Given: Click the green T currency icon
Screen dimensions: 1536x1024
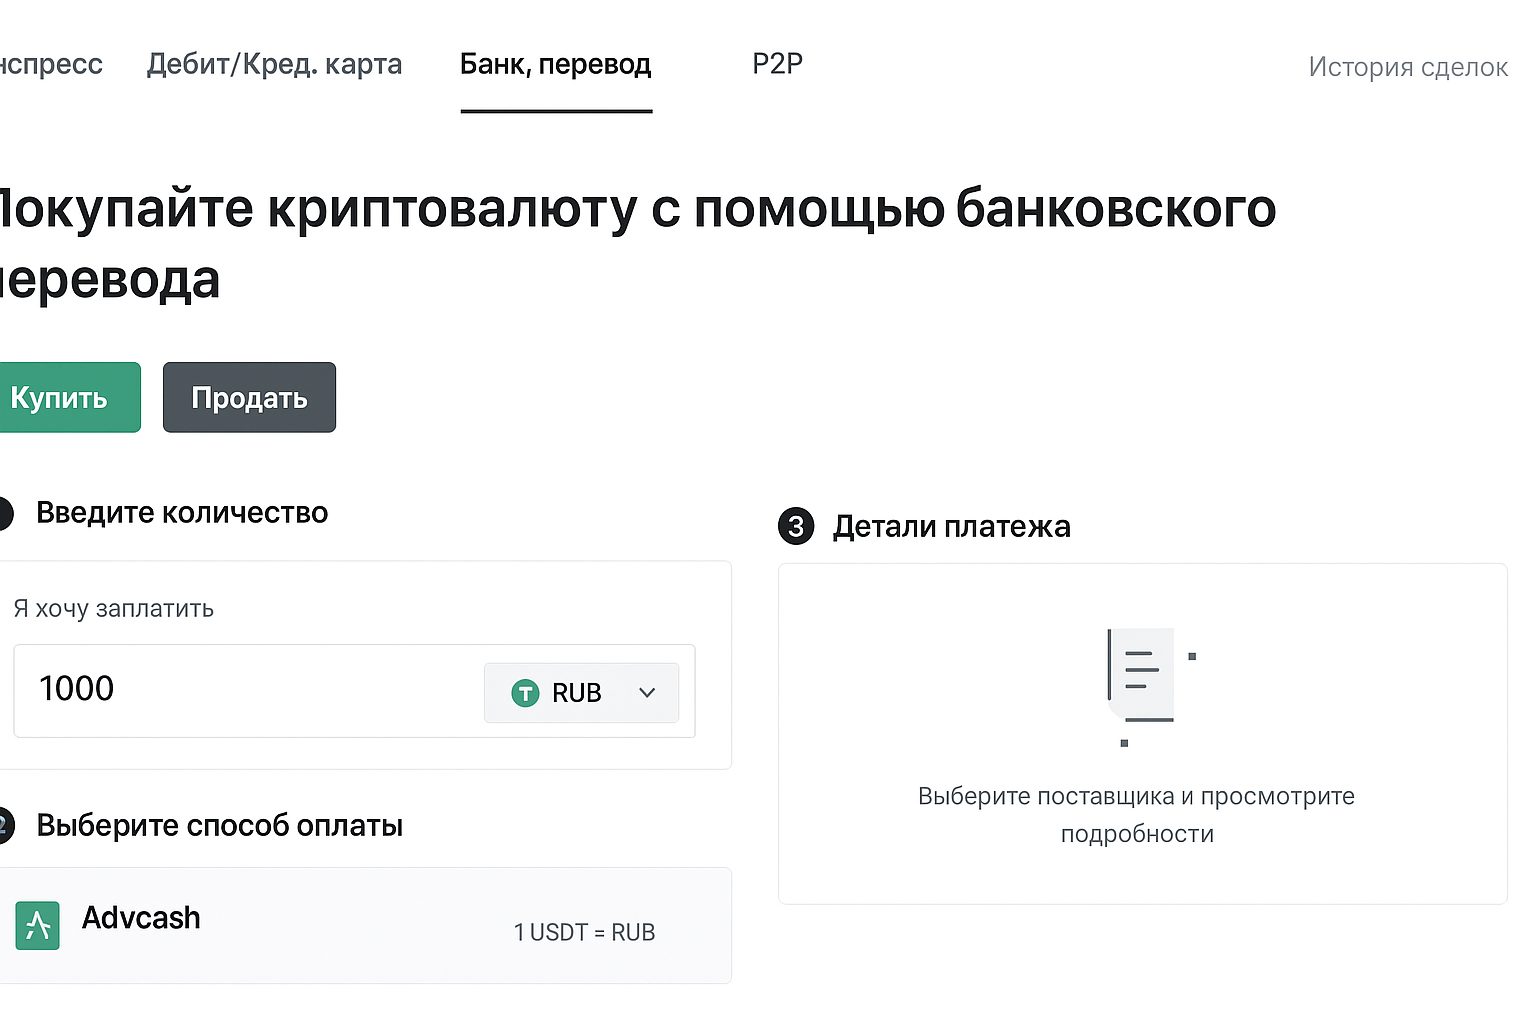Looking at the screenshot, I should (525, 693).
